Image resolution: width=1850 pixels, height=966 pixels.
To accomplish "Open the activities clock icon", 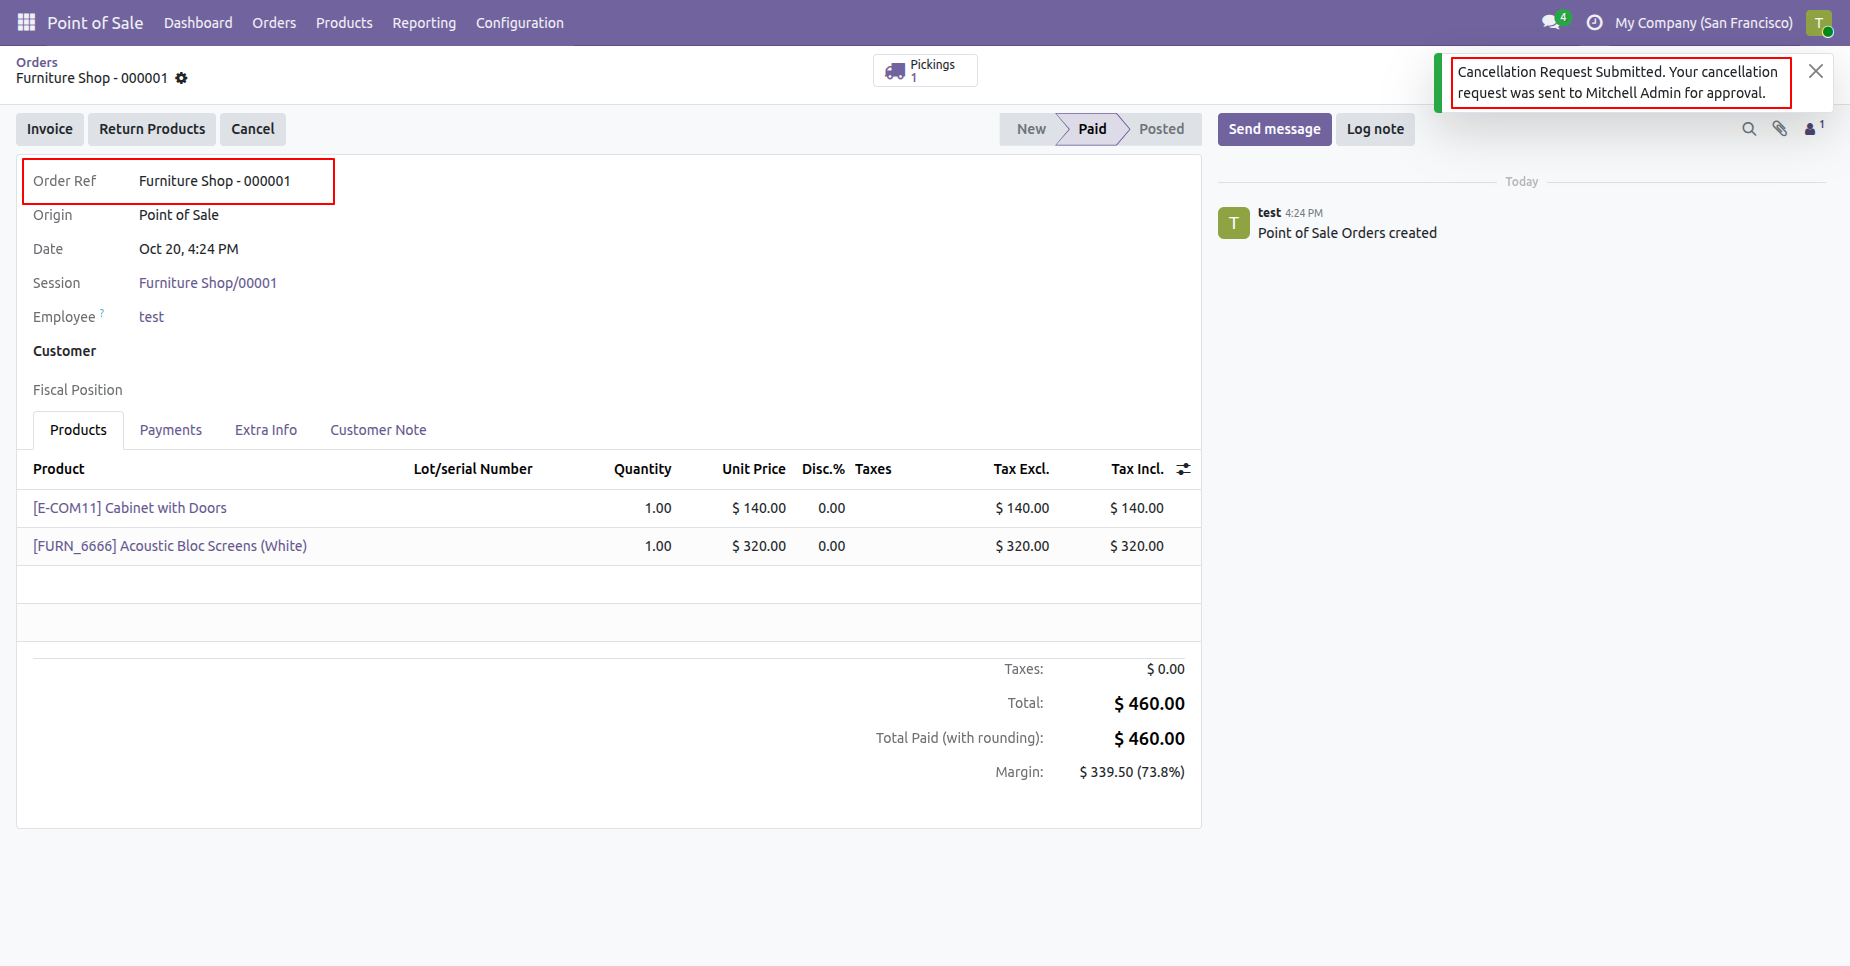I will 1594,22.
